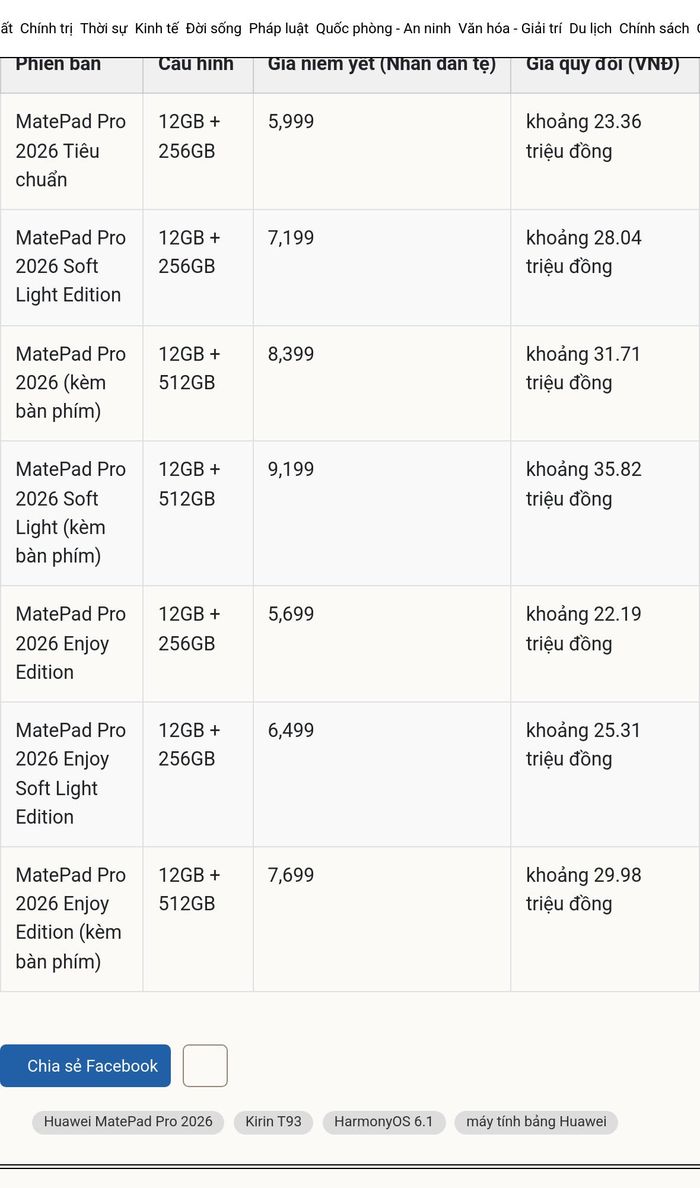Select the Pháp luật menu item
The image size is (700, 1188).
(x=279, y=29)
